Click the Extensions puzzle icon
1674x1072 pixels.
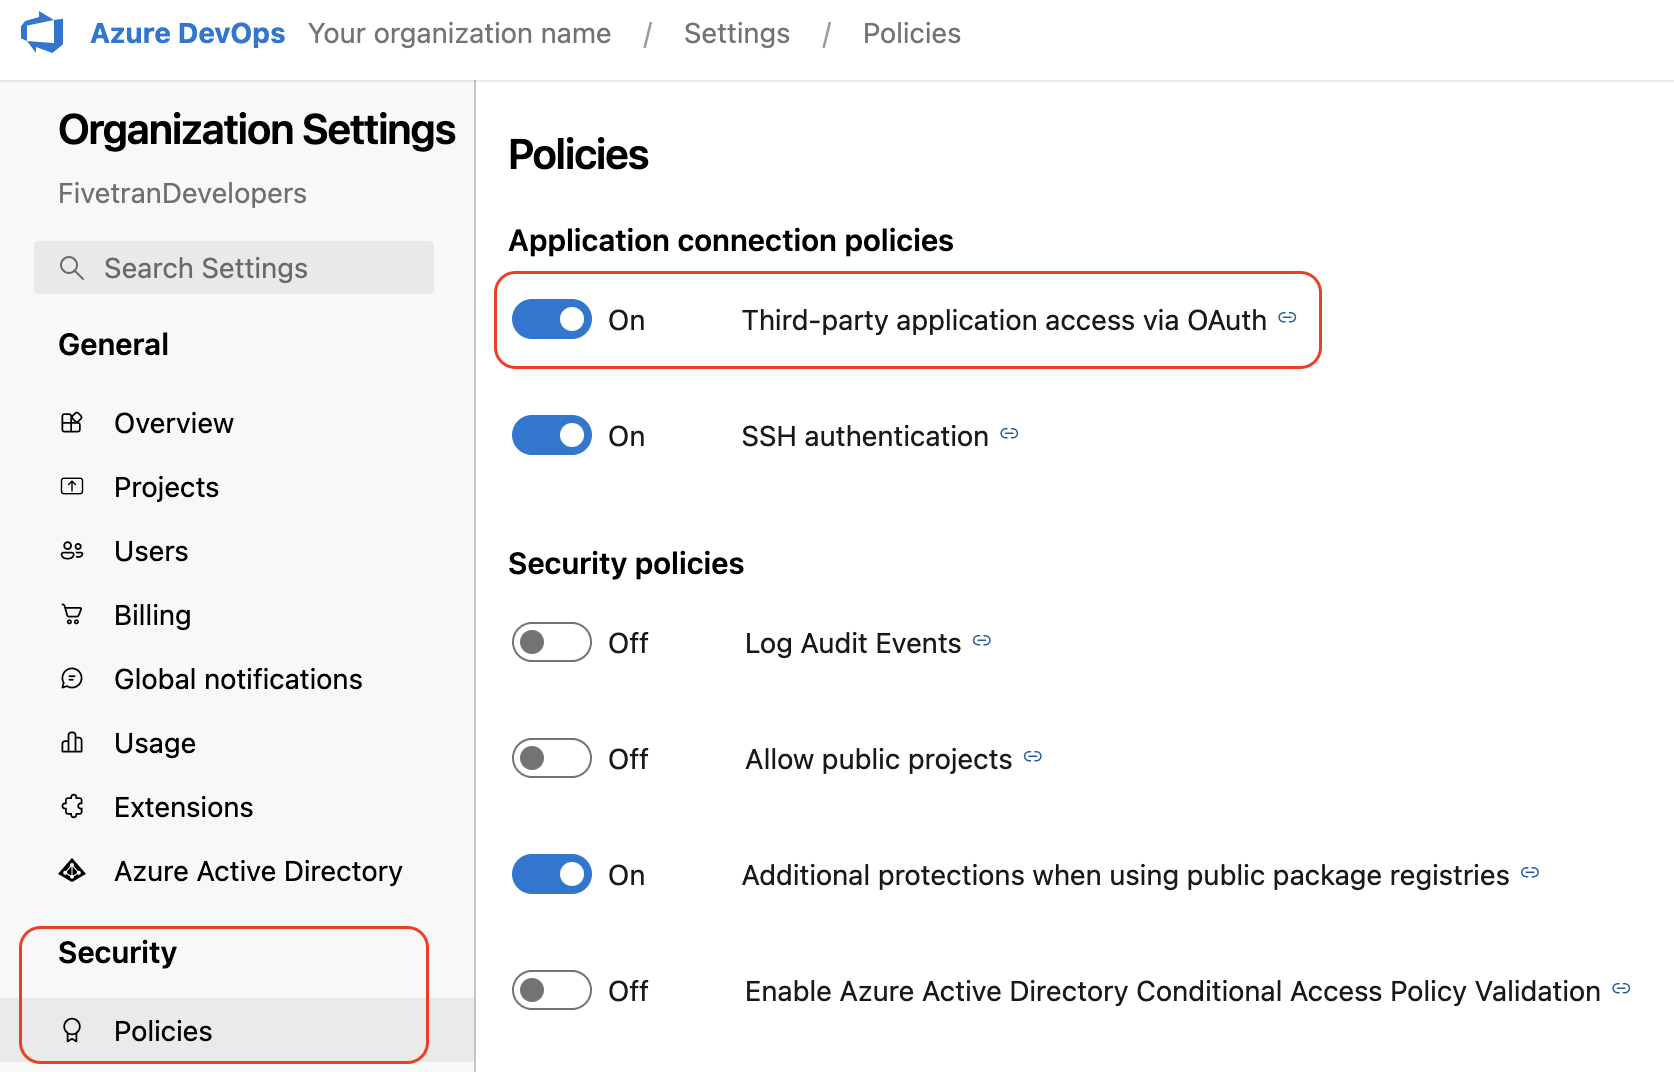[x=72, y=807]
